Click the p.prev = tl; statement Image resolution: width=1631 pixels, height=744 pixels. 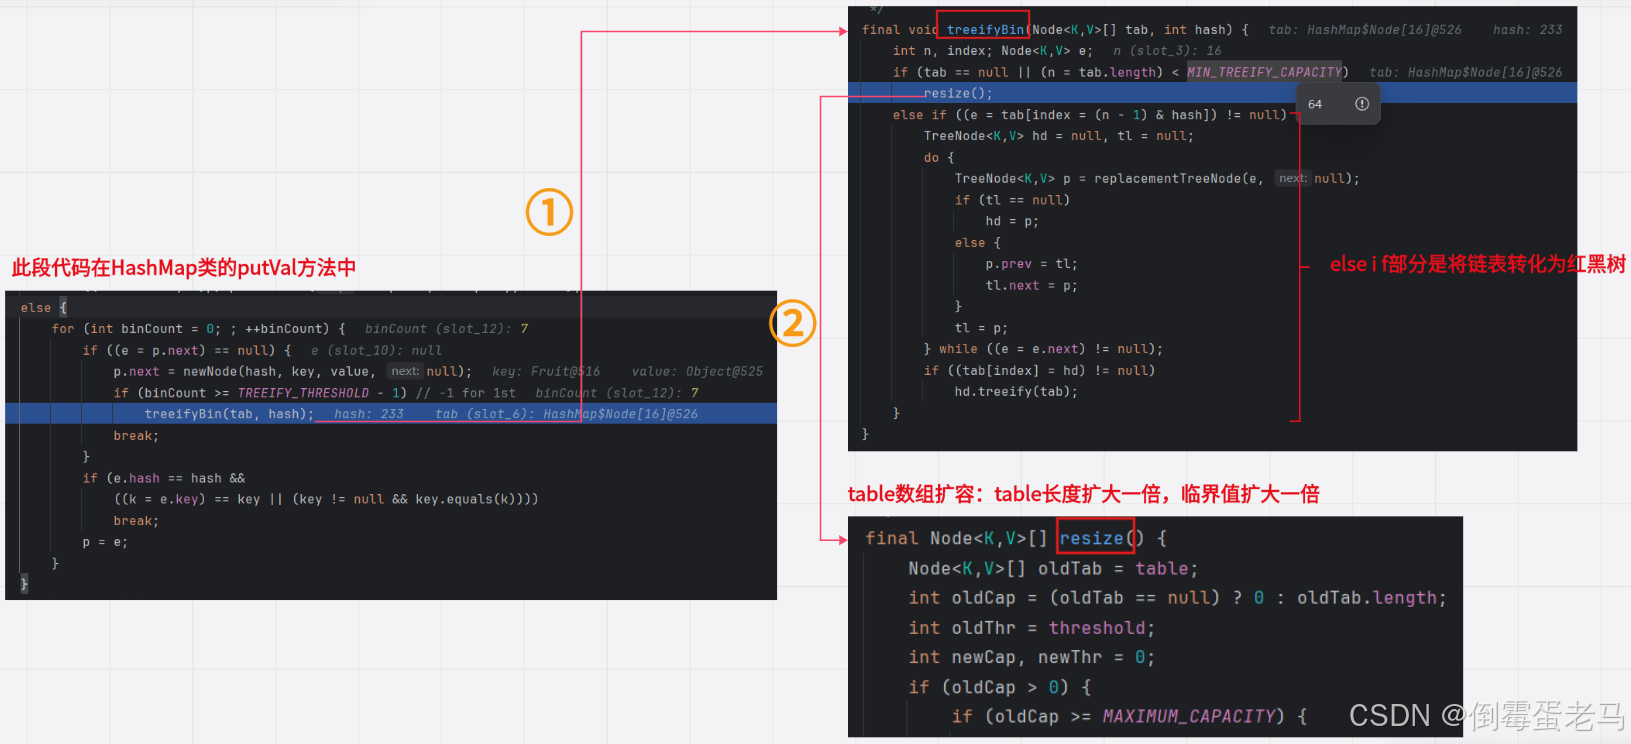coord(1031,264)
